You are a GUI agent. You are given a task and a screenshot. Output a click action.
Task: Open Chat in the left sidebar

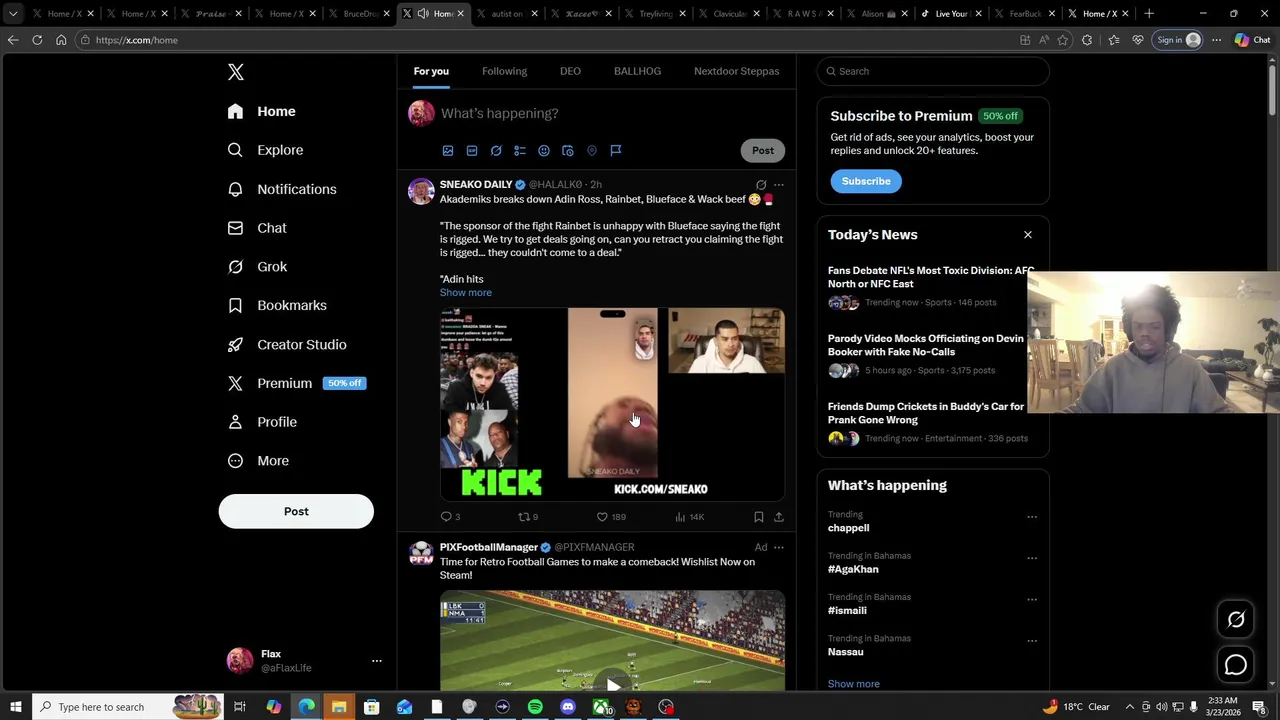[x=257, y=228]
